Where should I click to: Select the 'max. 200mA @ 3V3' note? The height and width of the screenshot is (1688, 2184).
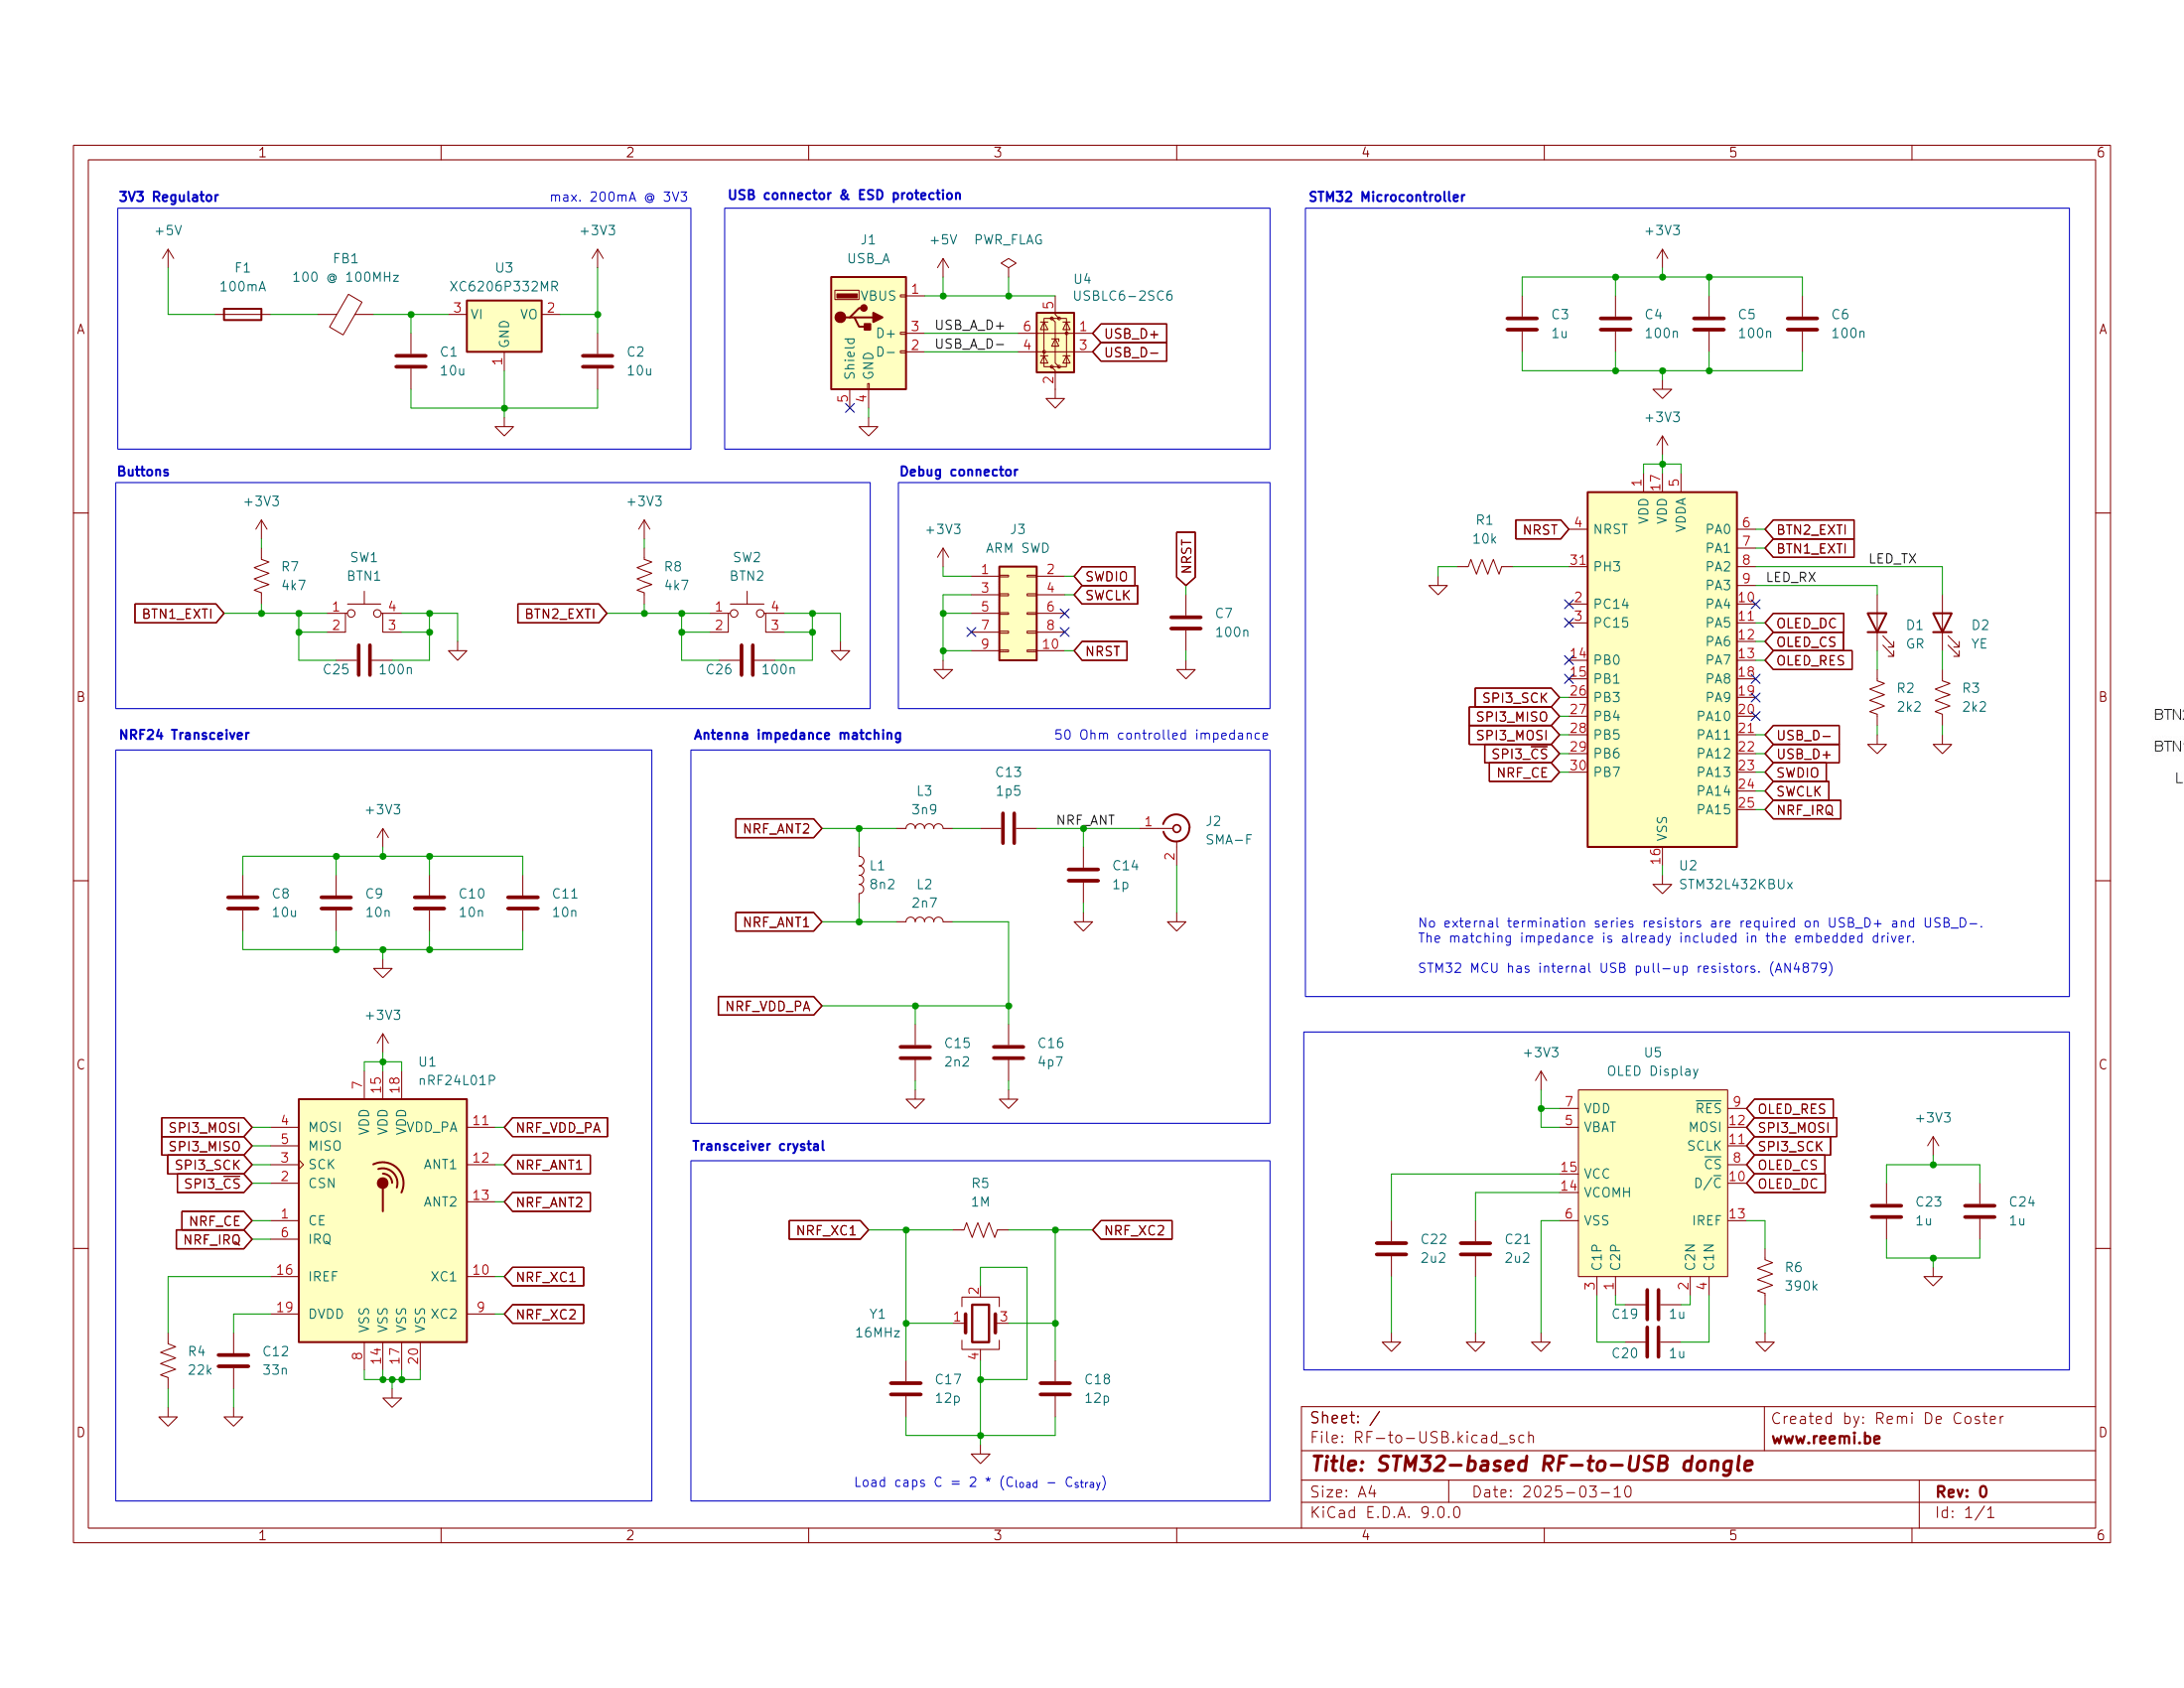click(x=619, y=197)
